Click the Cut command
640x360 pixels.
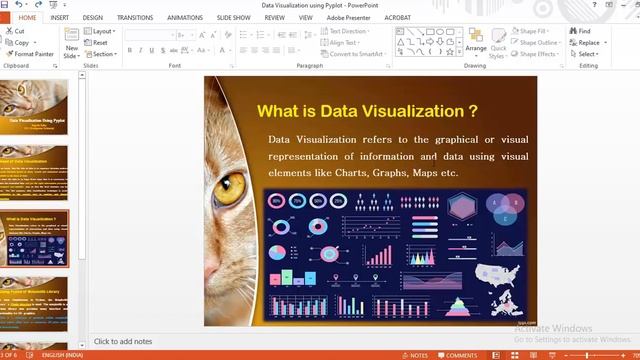(15, 31)
